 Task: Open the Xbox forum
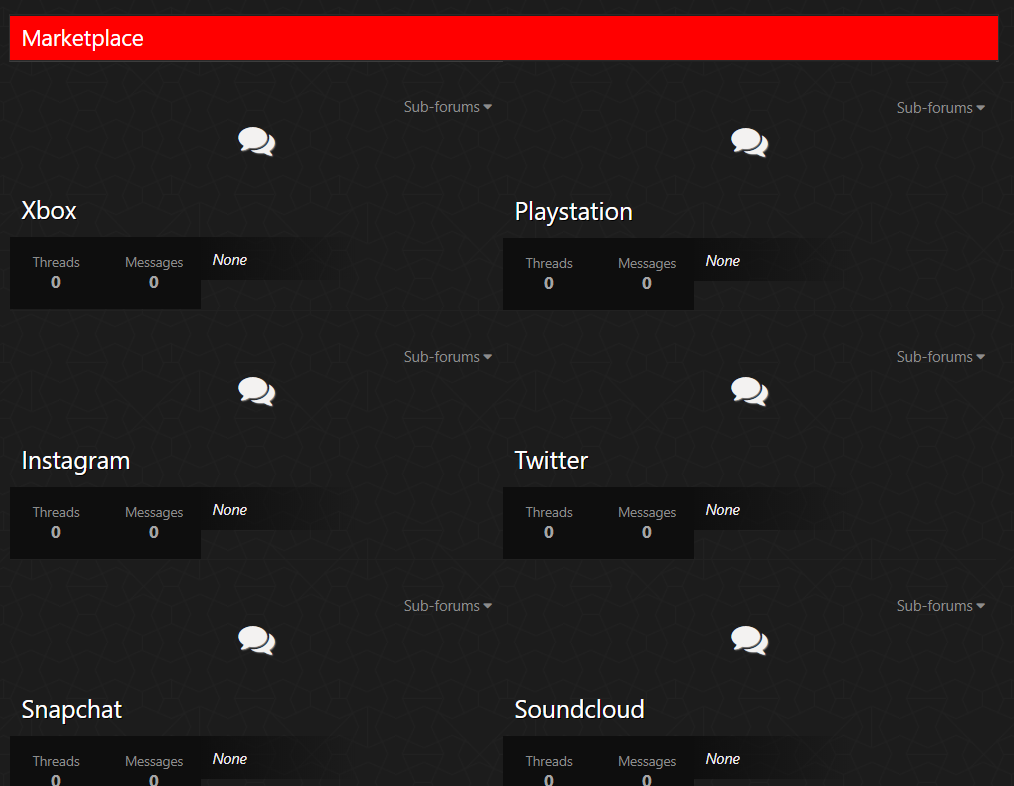pyautogui.click(x=49, y=211)
